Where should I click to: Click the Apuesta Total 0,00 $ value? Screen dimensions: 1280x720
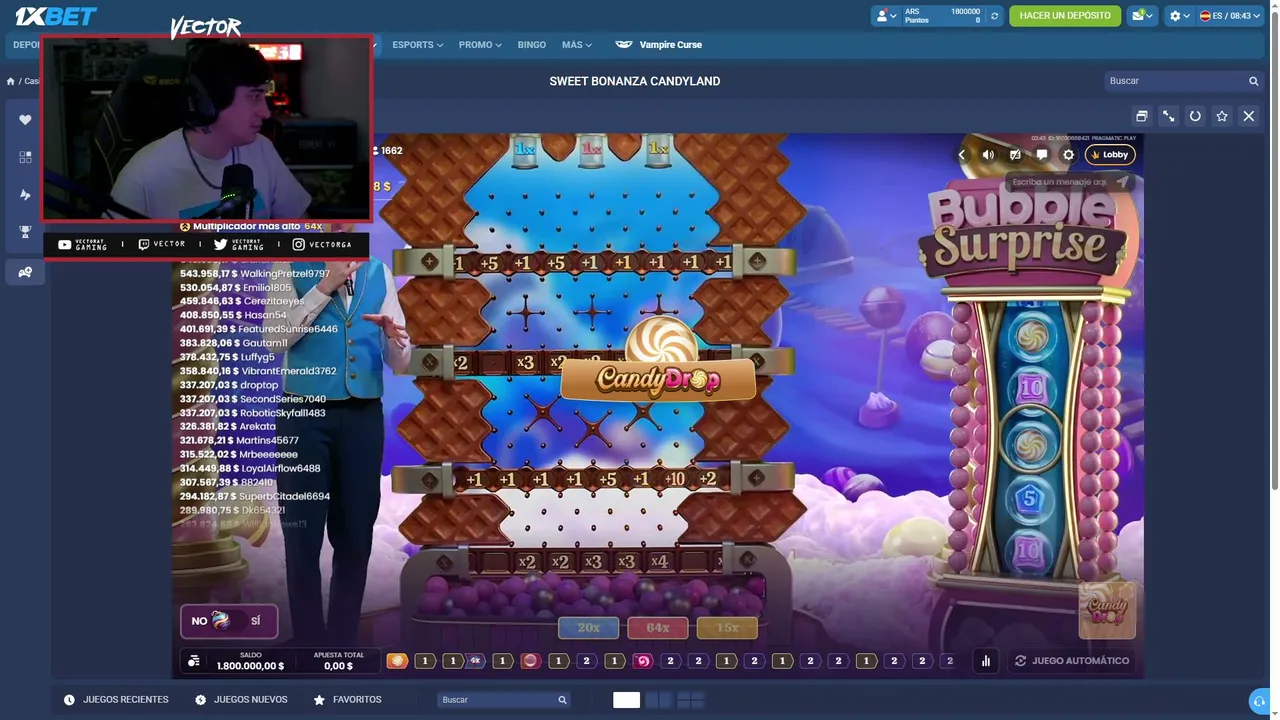tap(339, 666)
